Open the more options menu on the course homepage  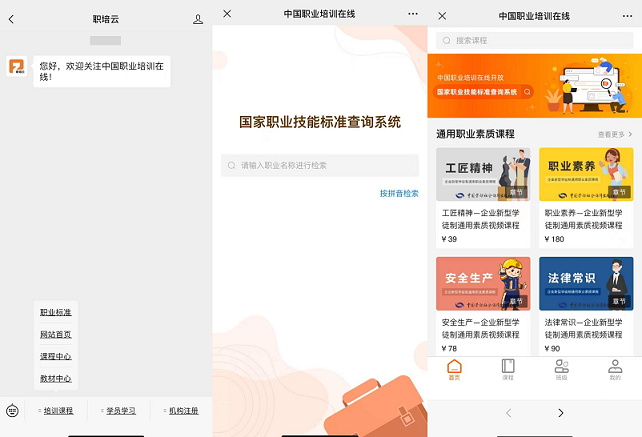627,16
